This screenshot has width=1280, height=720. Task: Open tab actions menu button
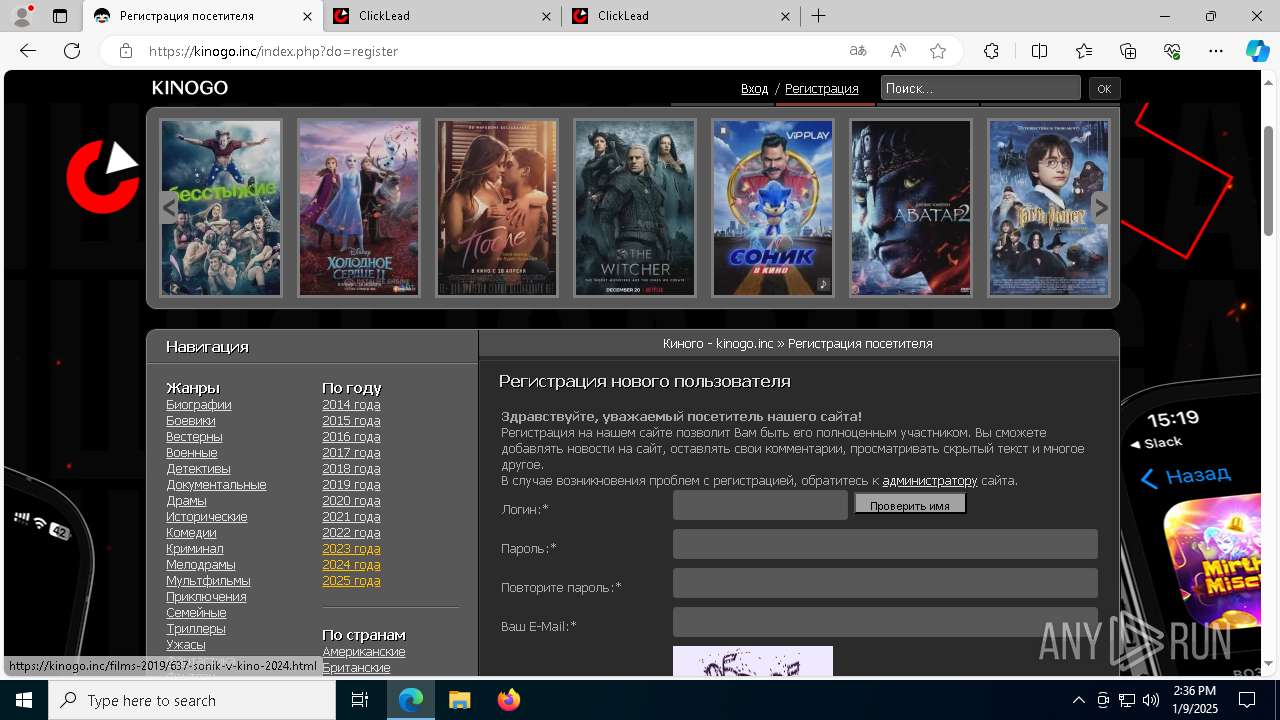click(x=60, y=16)
